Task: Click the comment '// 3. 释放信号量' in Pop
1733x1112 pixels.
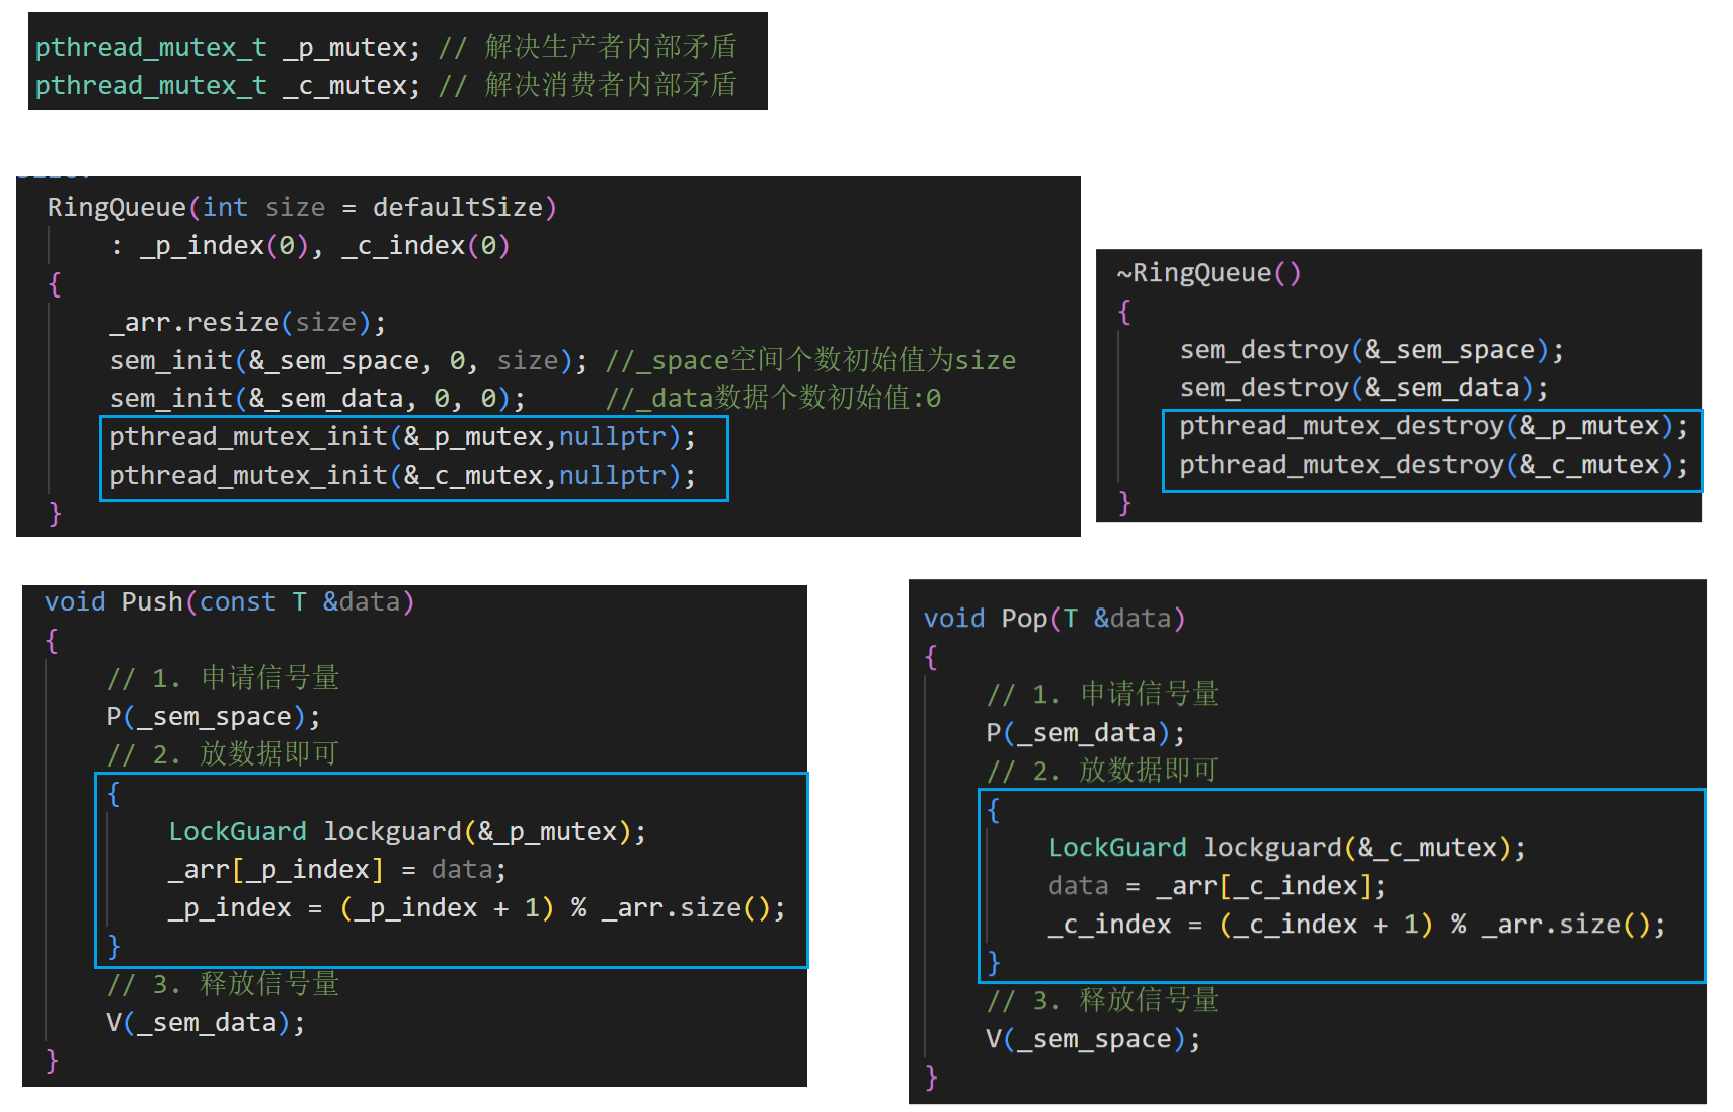Action: click(x=1103, y=1001)
